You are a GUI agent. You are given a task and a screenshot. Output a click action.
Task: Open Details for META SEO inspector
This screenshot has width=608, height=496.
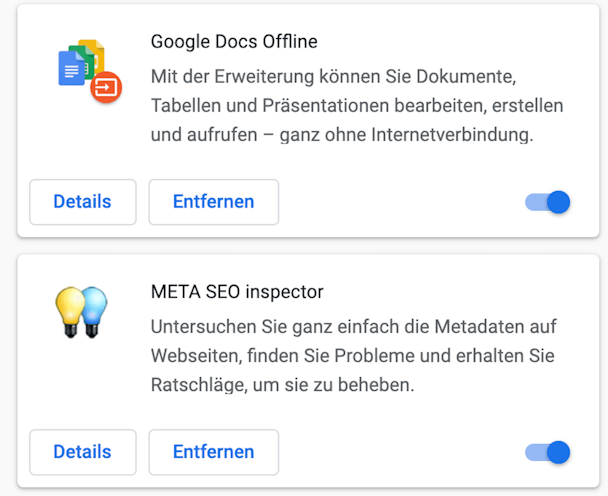pos(83,452)
